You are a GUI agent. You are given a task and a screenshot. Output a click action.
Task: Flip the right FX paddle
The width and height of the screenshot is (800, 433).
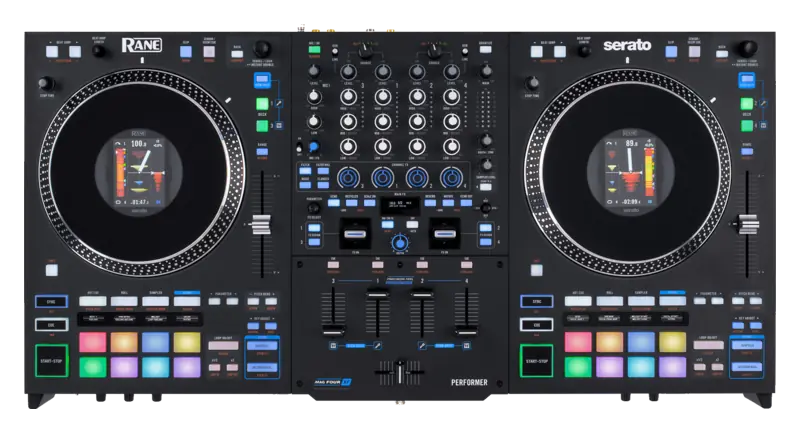coord(445,234)
